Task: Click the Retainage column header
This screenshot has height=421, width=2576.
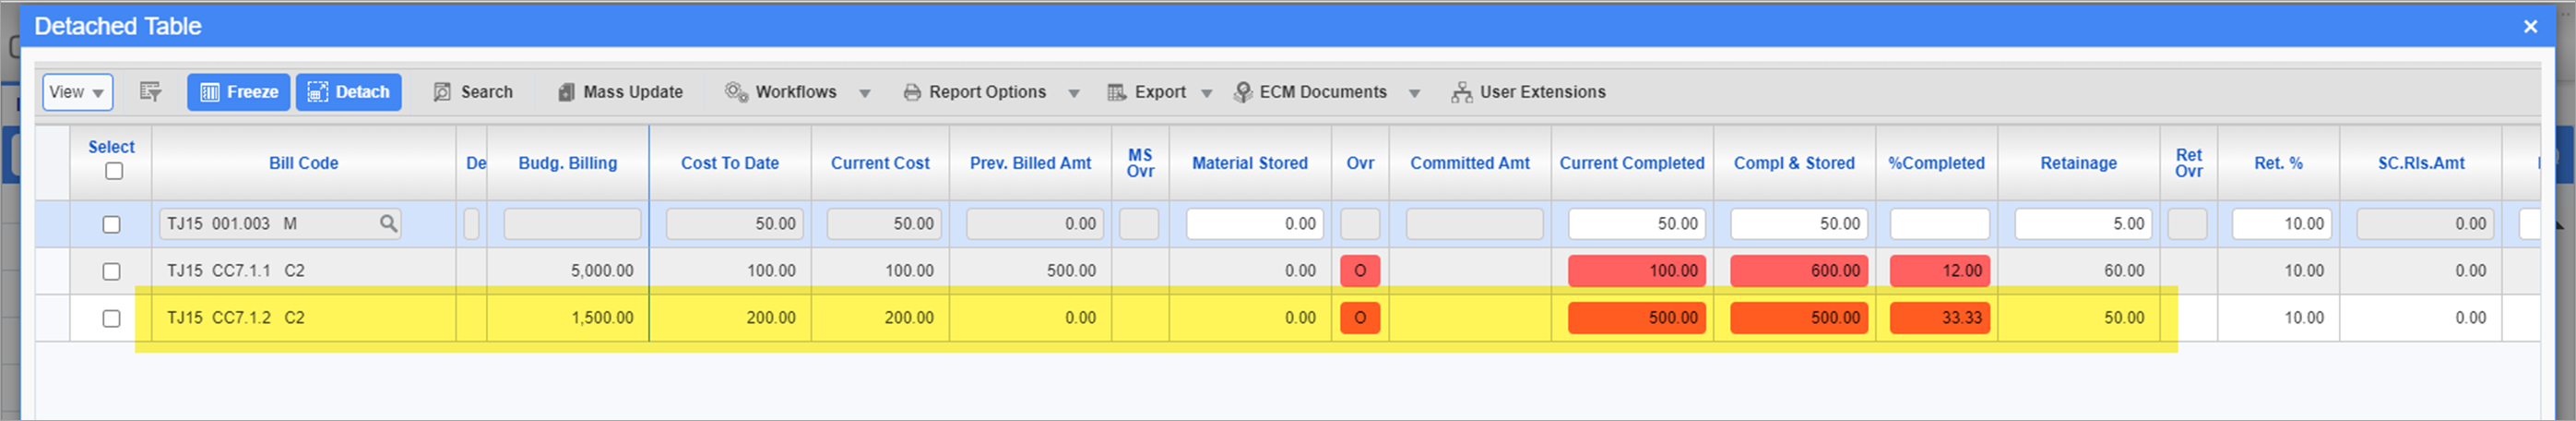Action: (2078, 163)
